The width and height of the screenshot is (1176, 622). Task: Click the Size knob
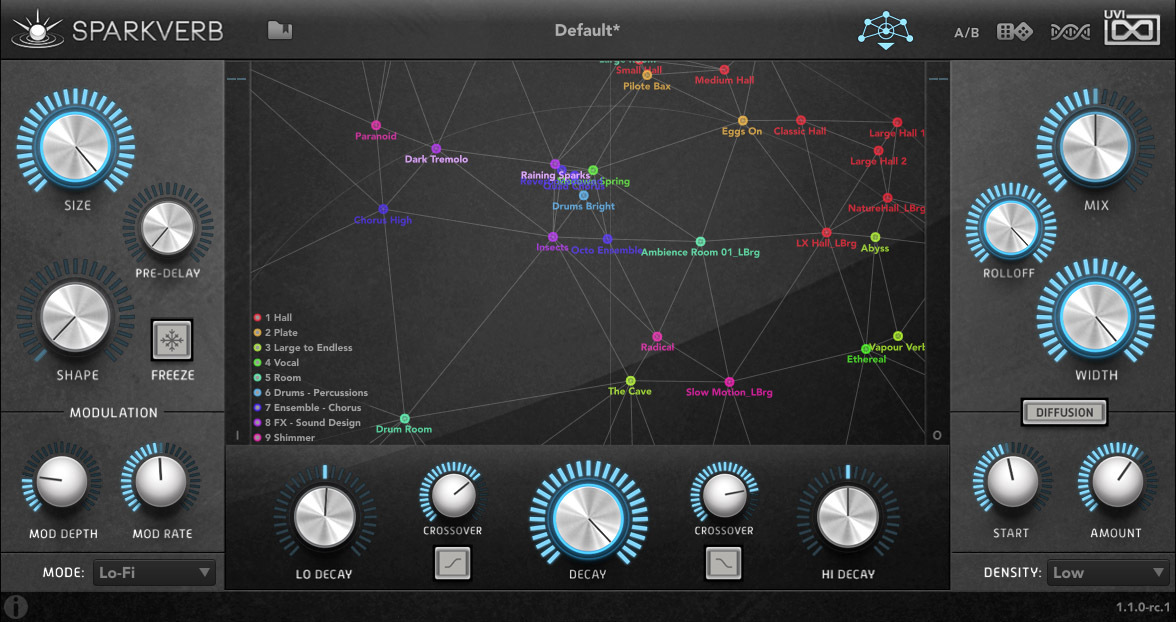[76, 146]
